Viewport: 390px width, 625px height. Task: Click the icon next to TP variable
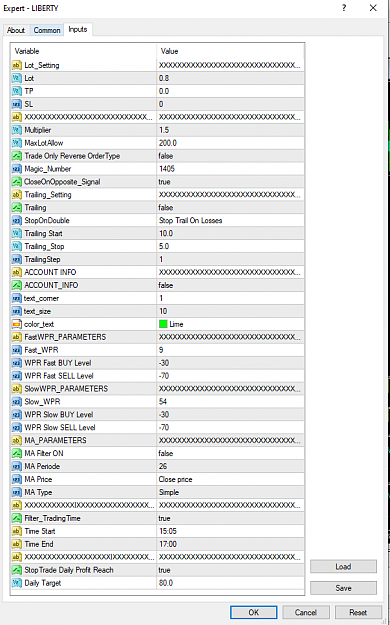[17, 91]
